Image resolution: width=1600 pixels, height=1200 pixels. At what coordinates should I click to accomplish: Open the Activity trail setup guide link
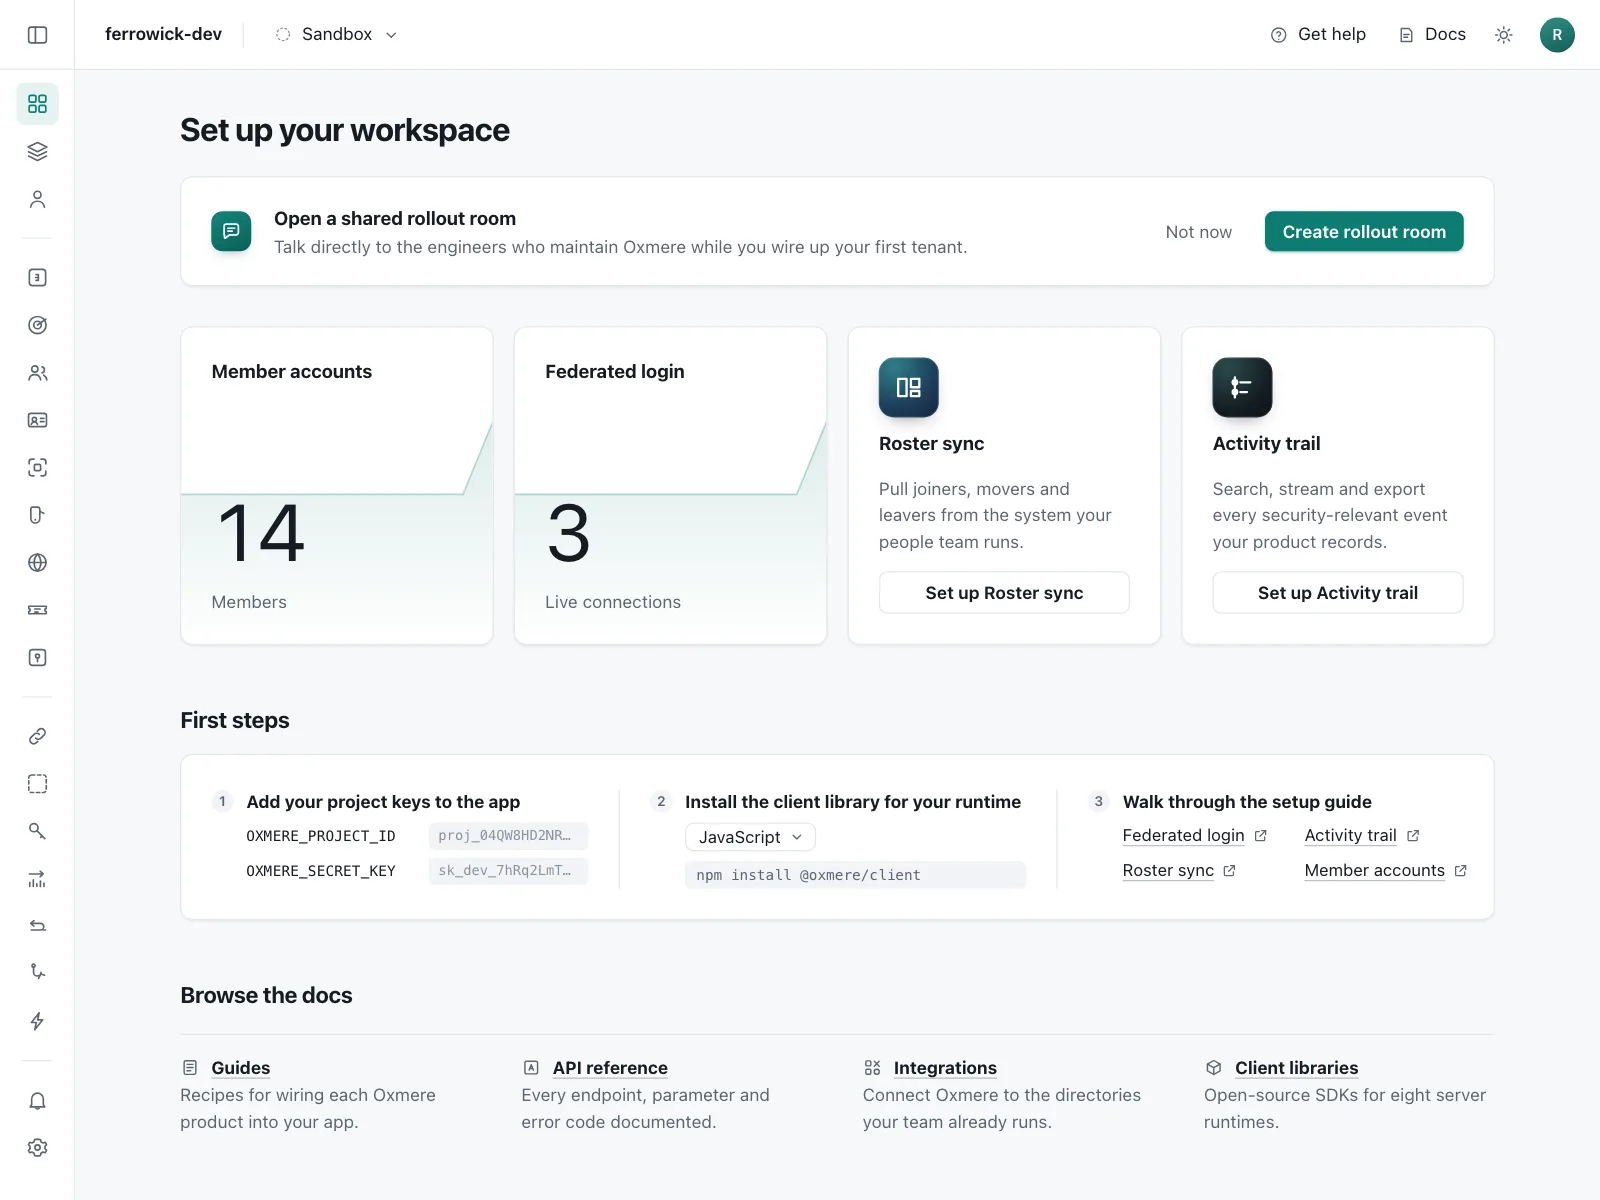[x=1362, y=836]
